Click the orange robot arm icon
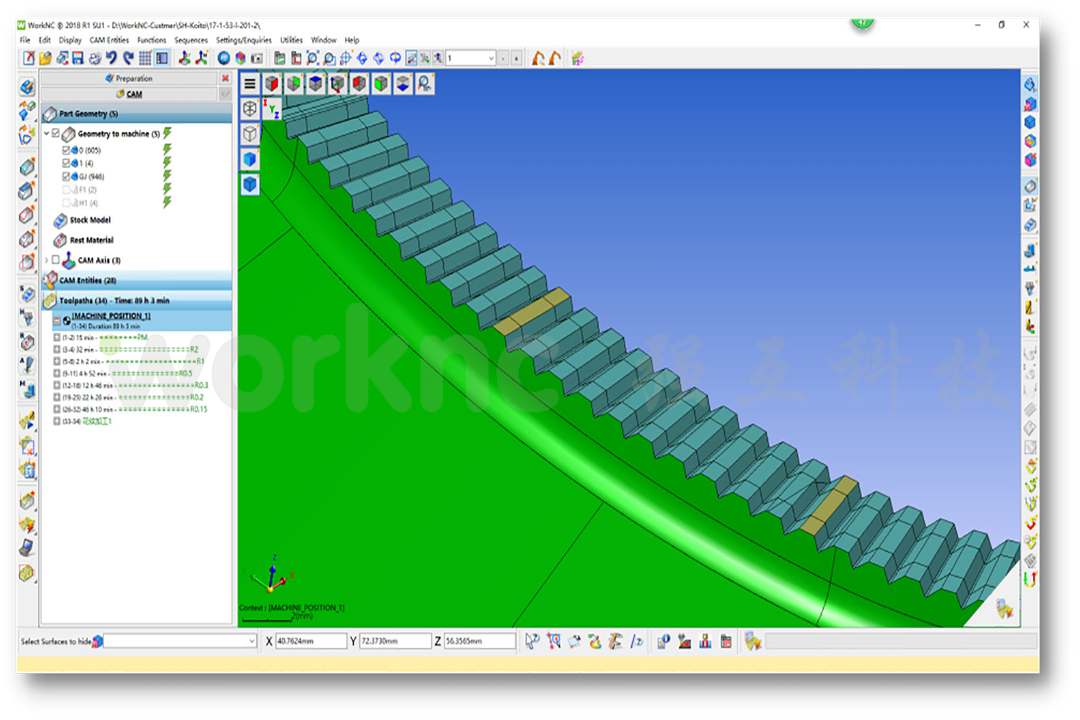 [538, 59]
